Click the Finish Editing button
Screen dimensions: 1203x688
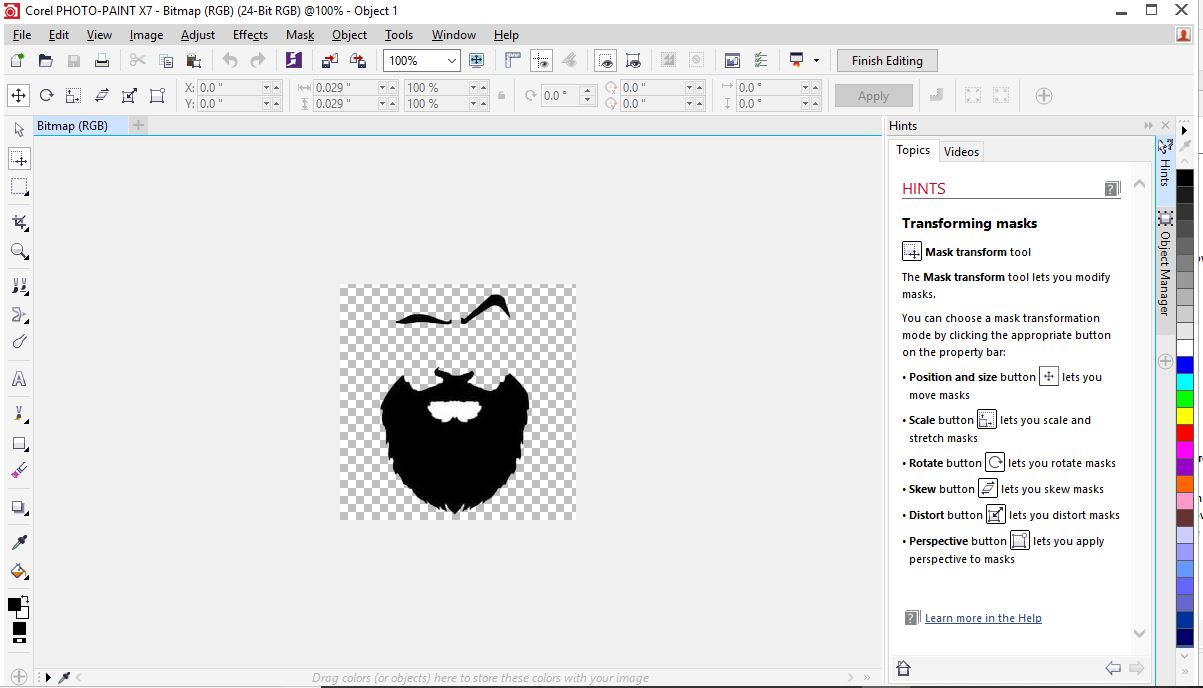click(886, 61)
